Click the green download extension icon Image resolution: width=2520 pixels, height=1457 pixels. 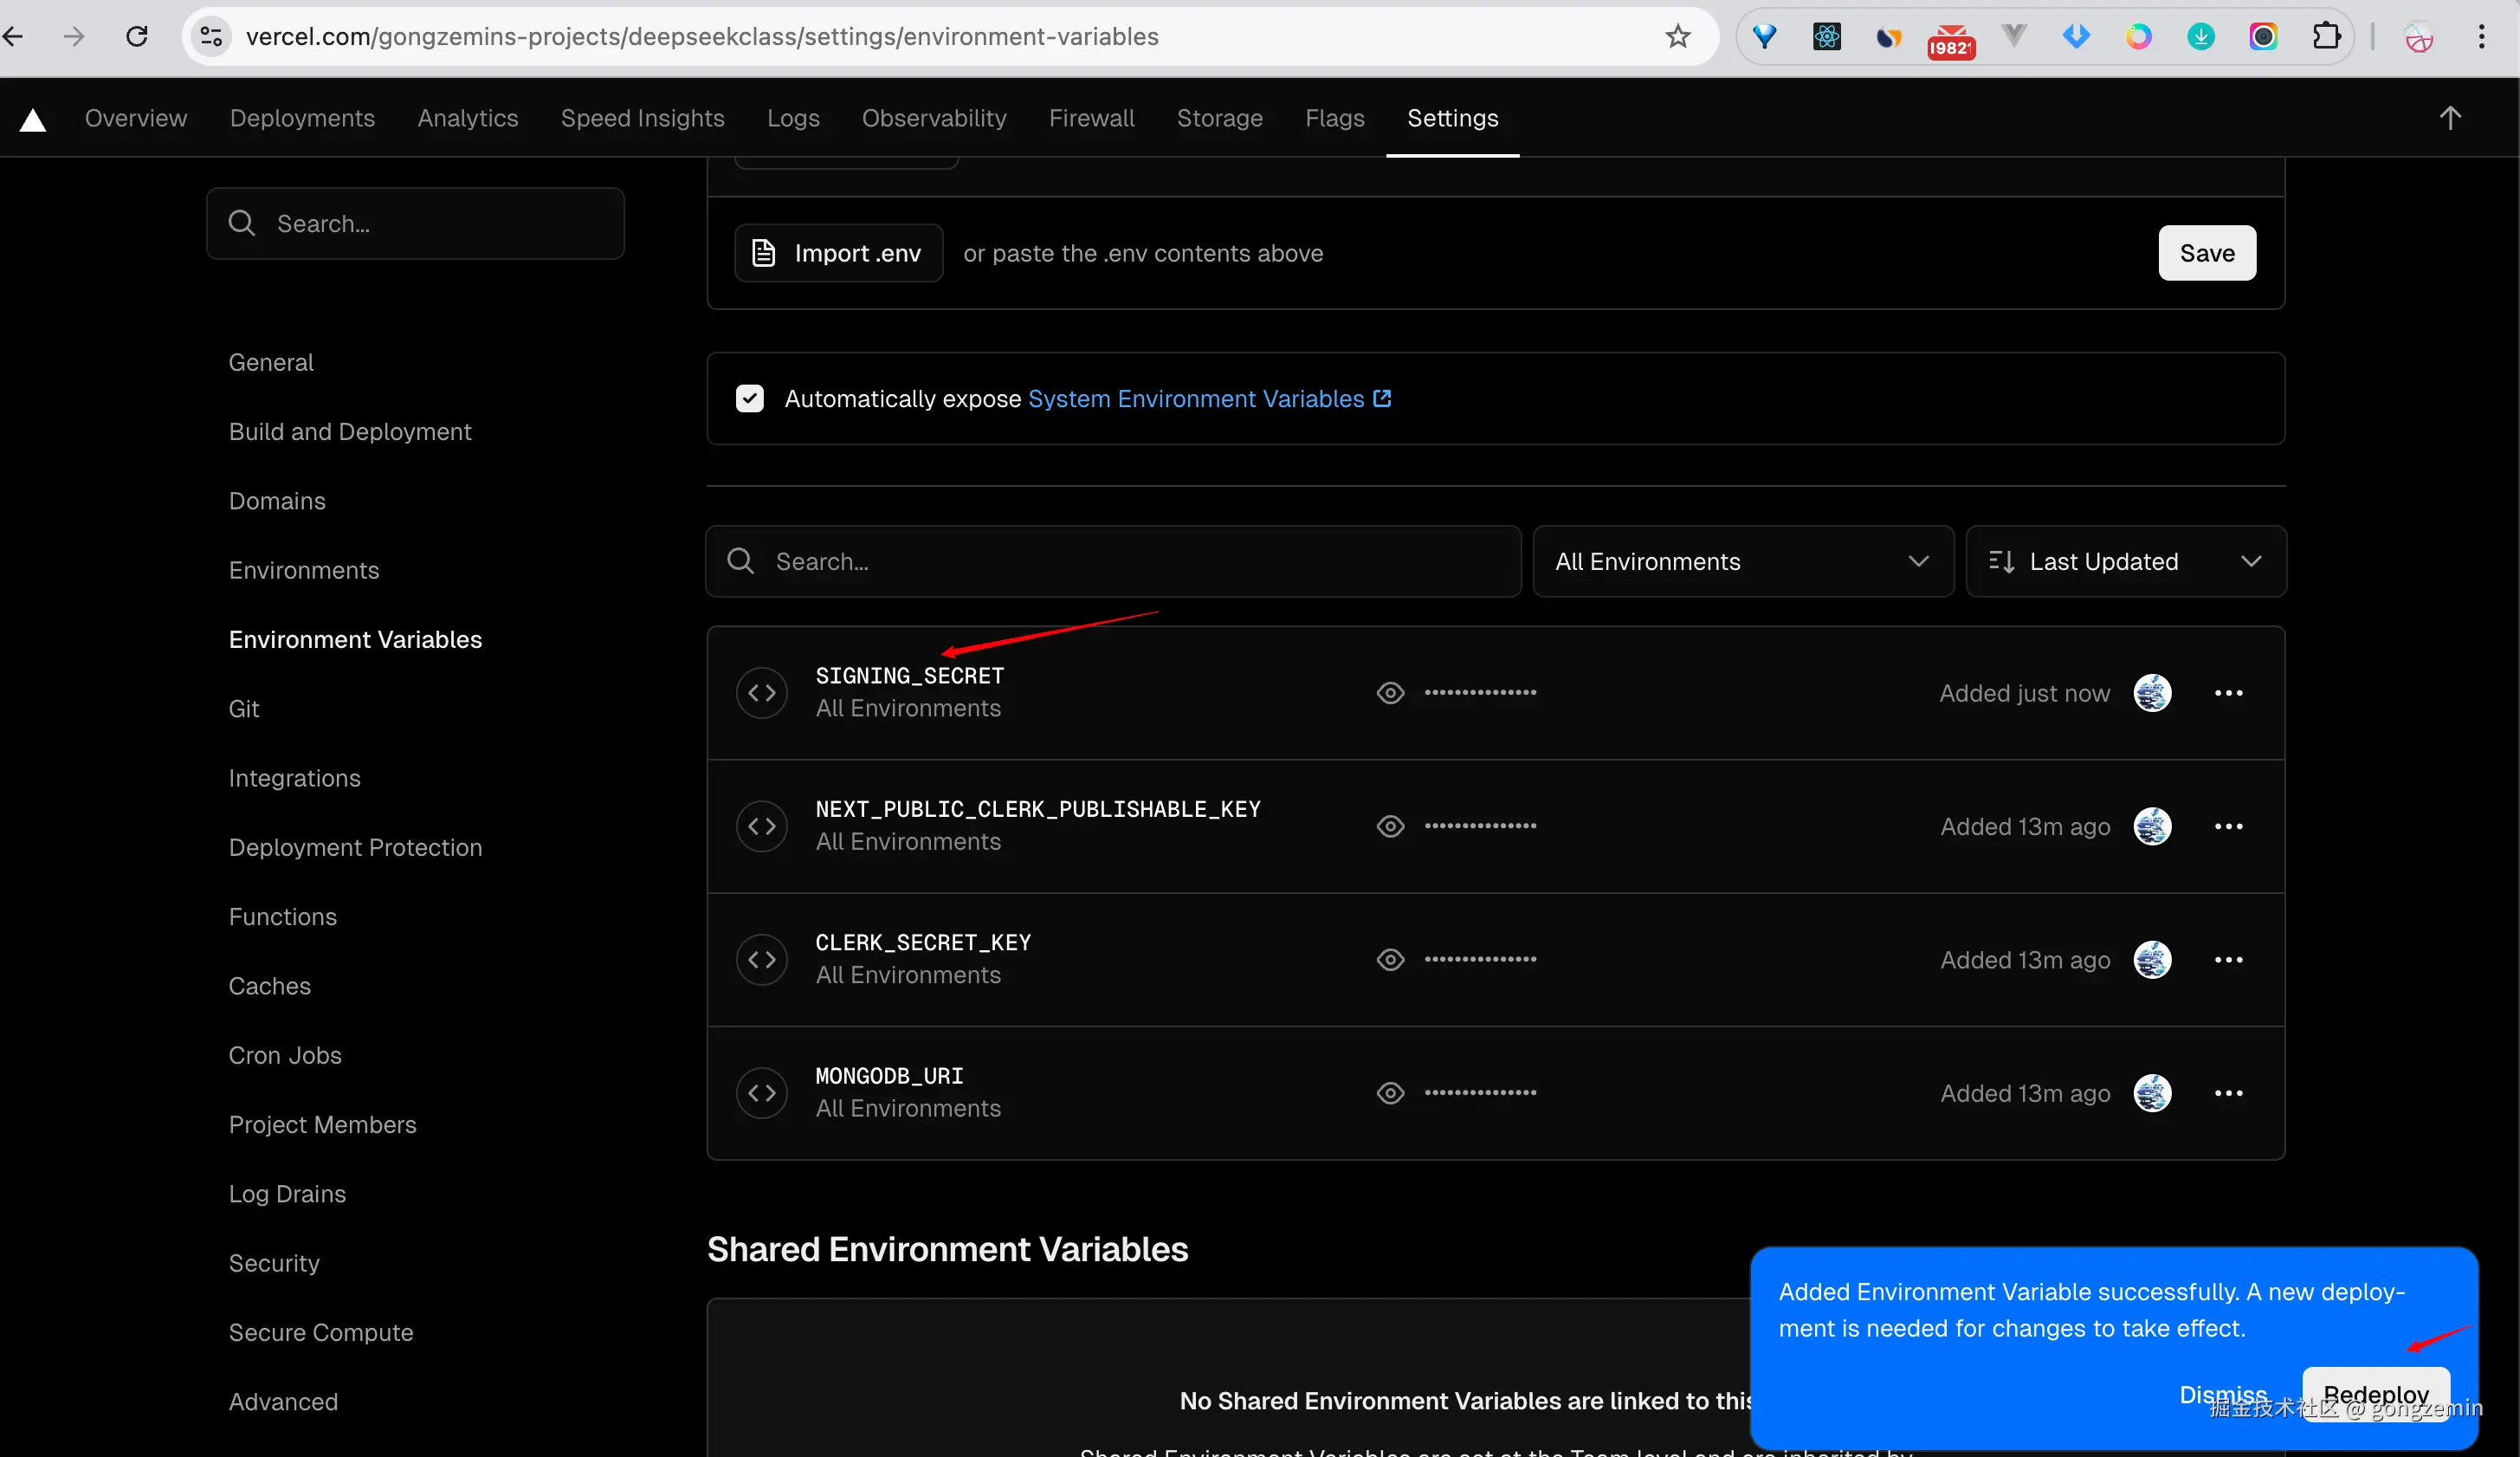pos(2200,37)
